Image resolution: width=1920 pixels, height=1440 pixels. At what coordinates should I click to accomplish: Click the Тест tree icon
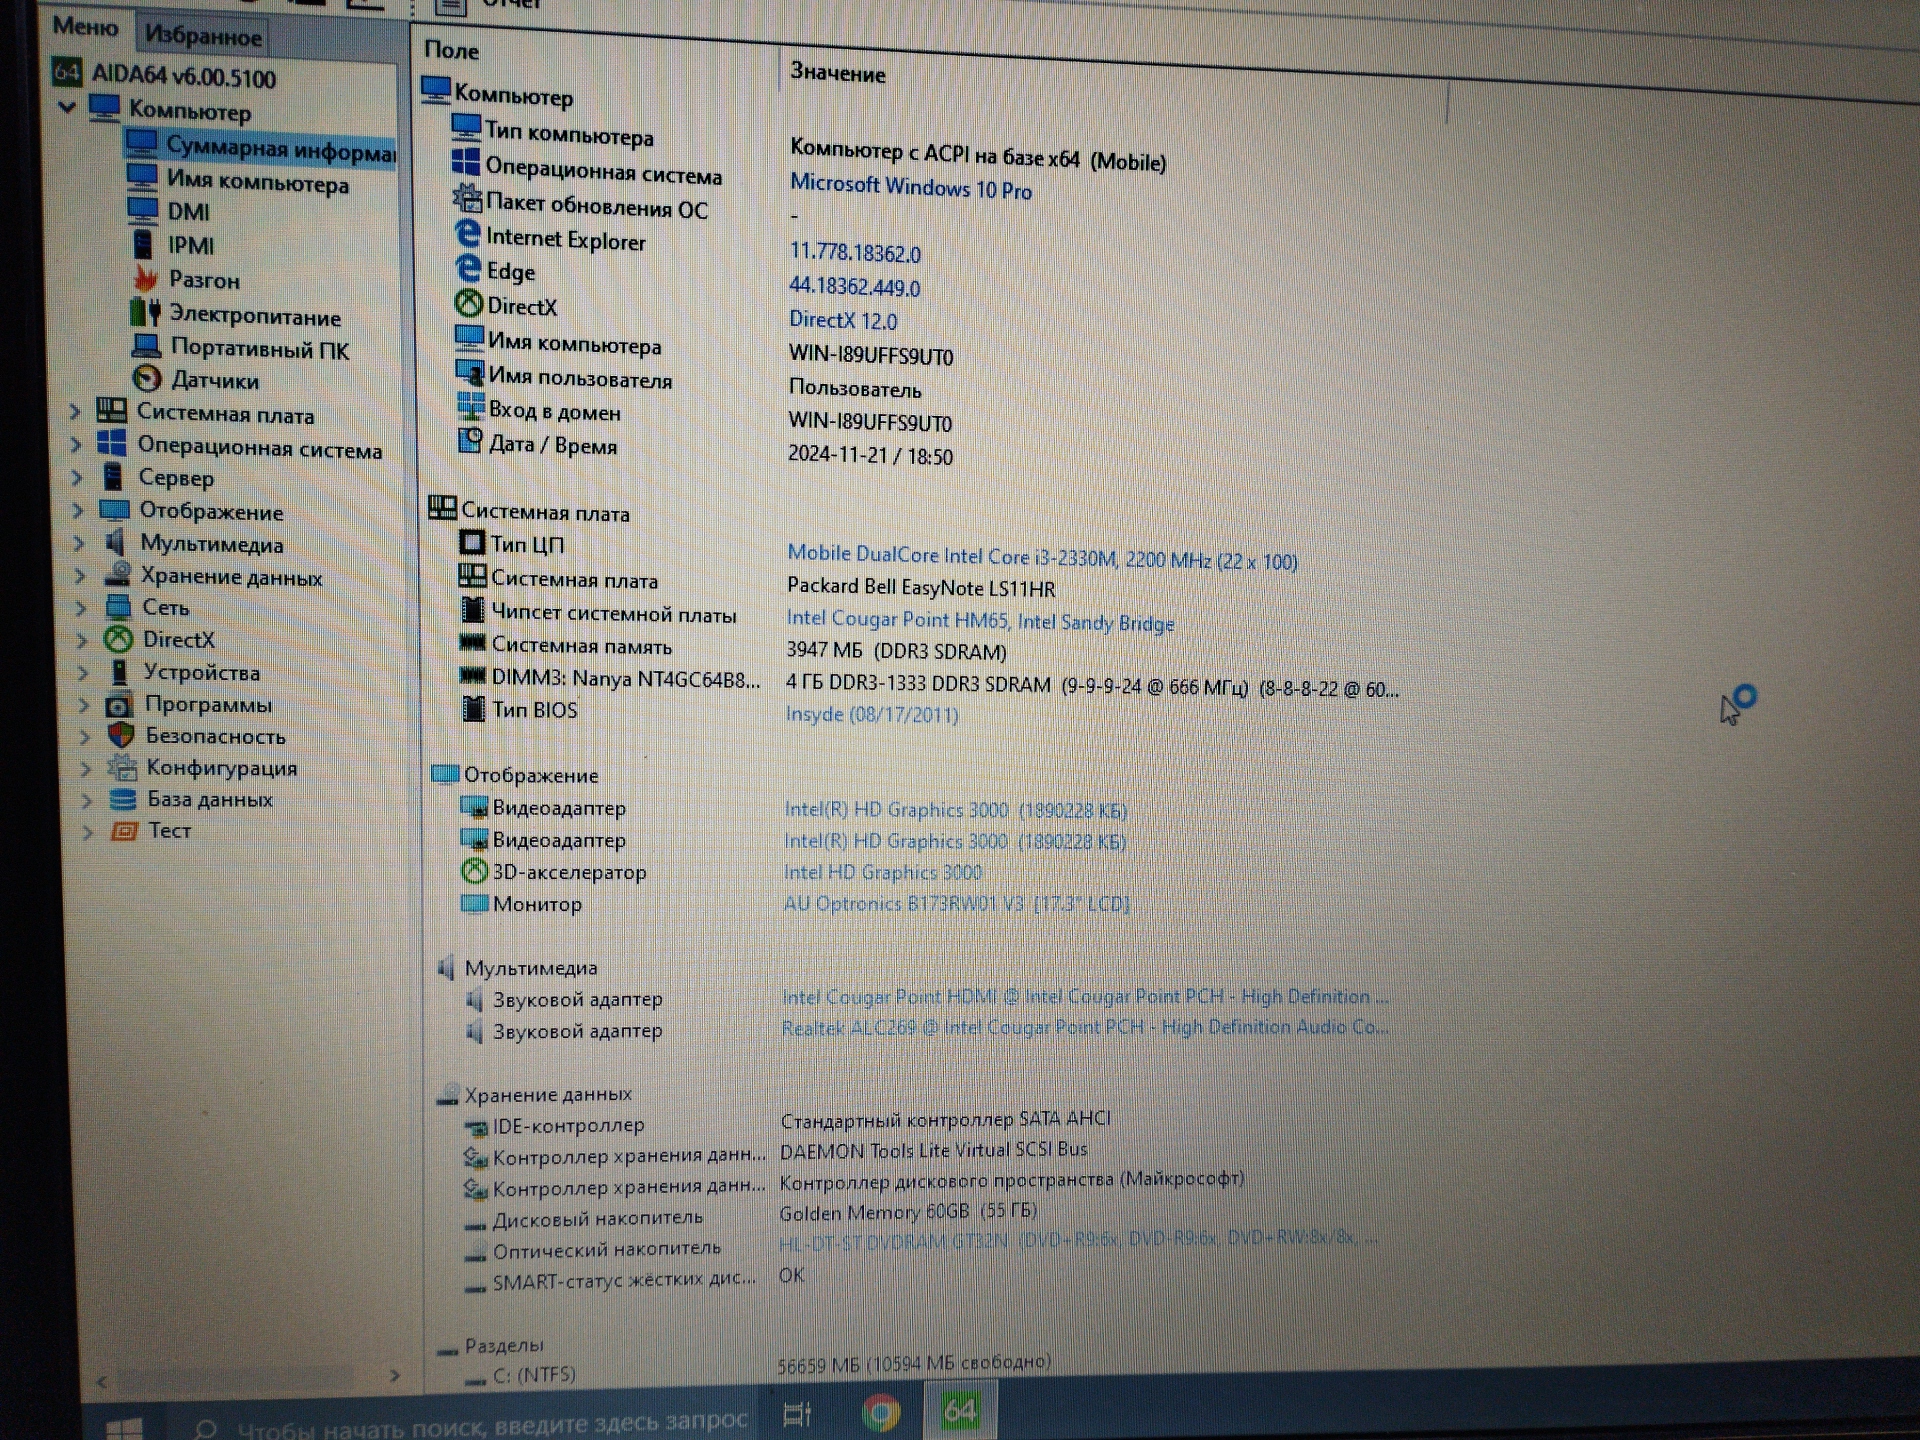[124, 830]
